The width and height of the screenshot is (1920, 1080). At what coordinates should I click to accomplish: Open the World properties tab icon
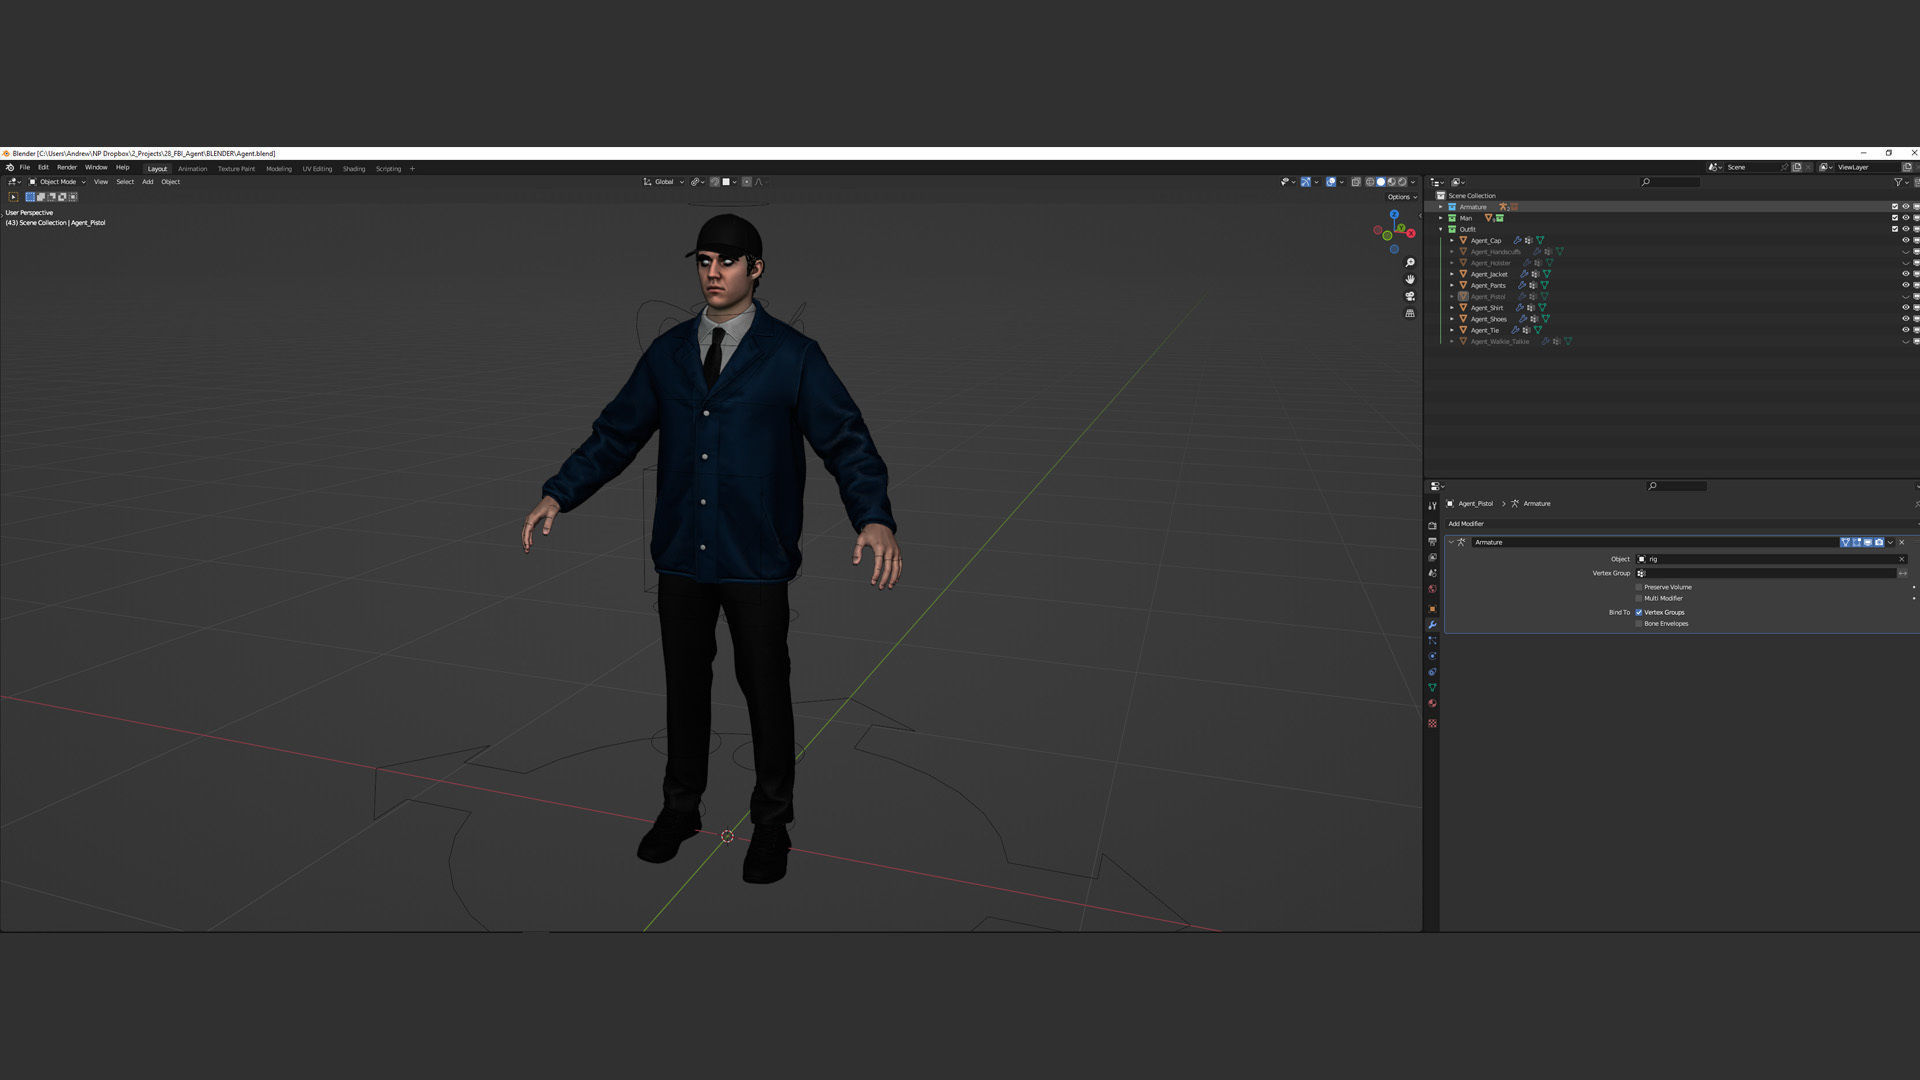[1432, 589]
